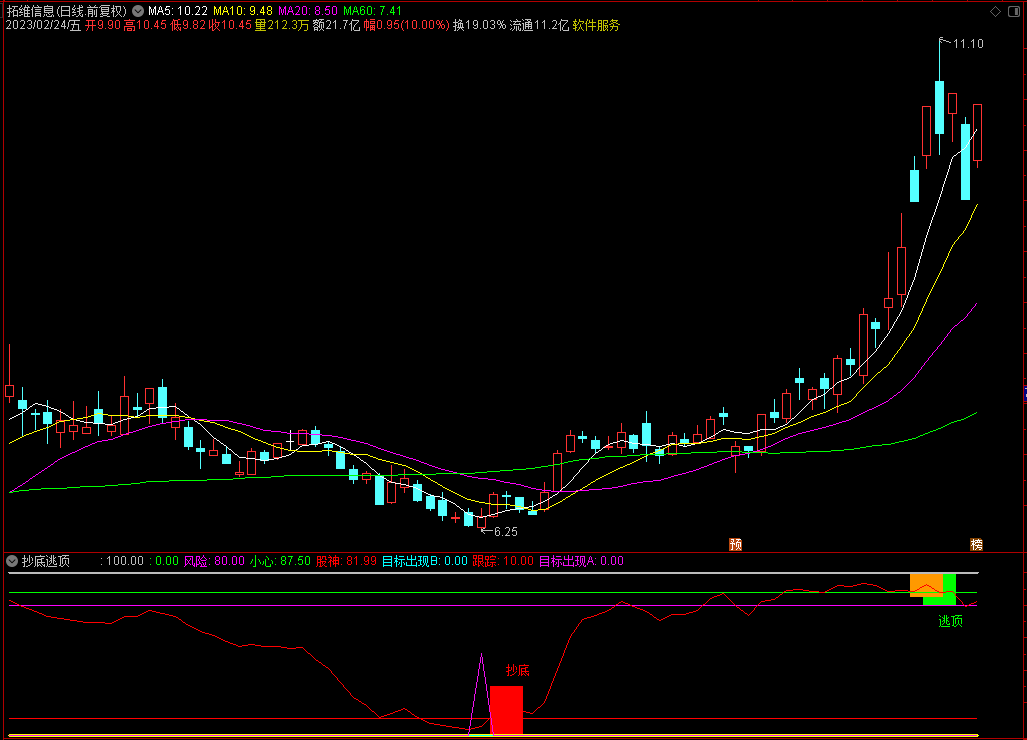Click the 预 marker on the chart

click(x=736, y=544)
